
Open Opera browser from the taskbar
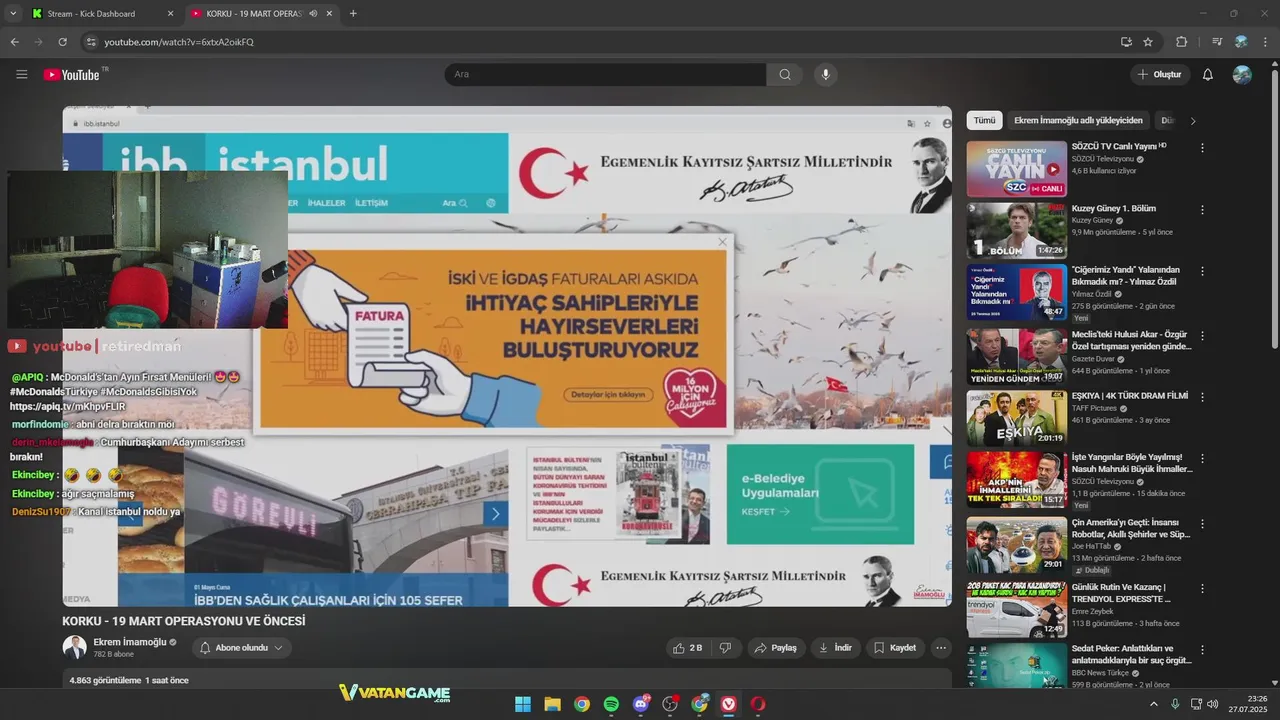coord(758,704)
